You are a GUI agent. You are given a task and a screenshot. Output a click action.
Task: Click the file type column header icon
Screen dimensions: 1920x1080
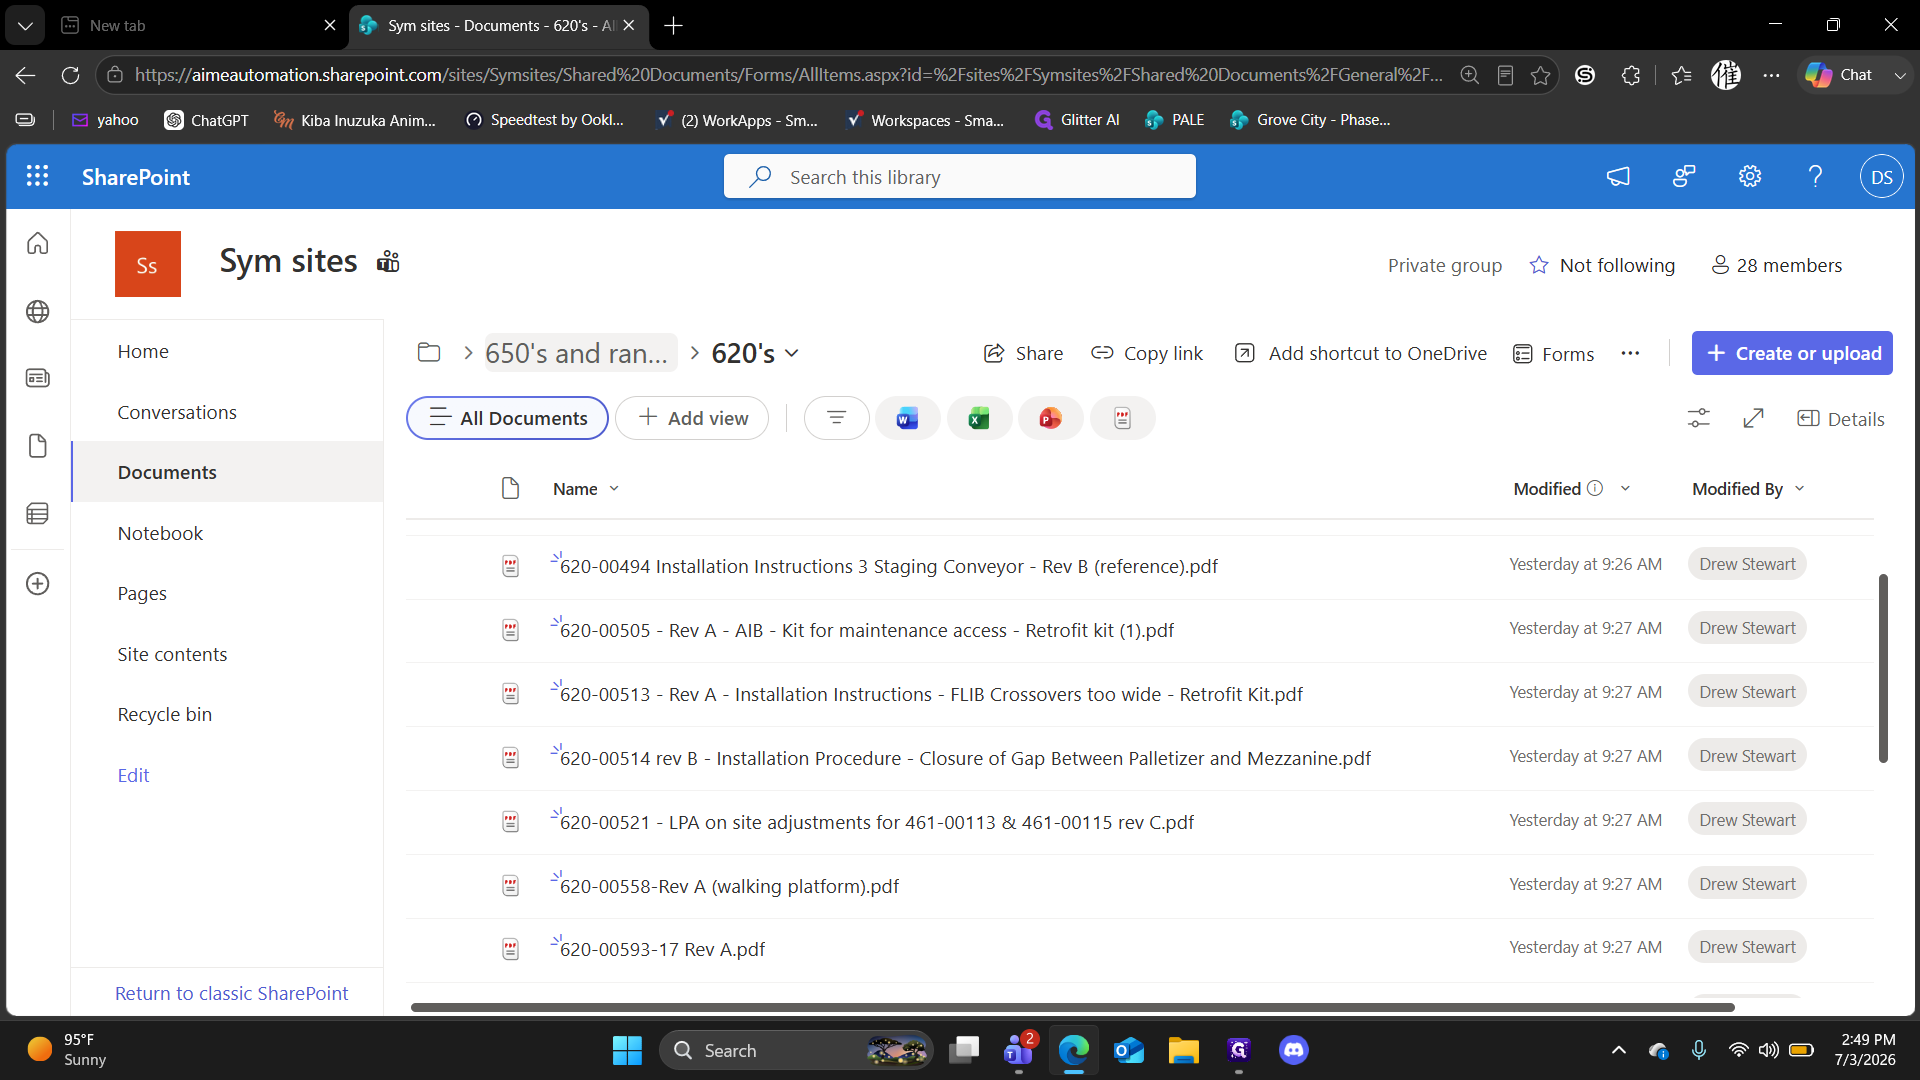click(510, 488)
